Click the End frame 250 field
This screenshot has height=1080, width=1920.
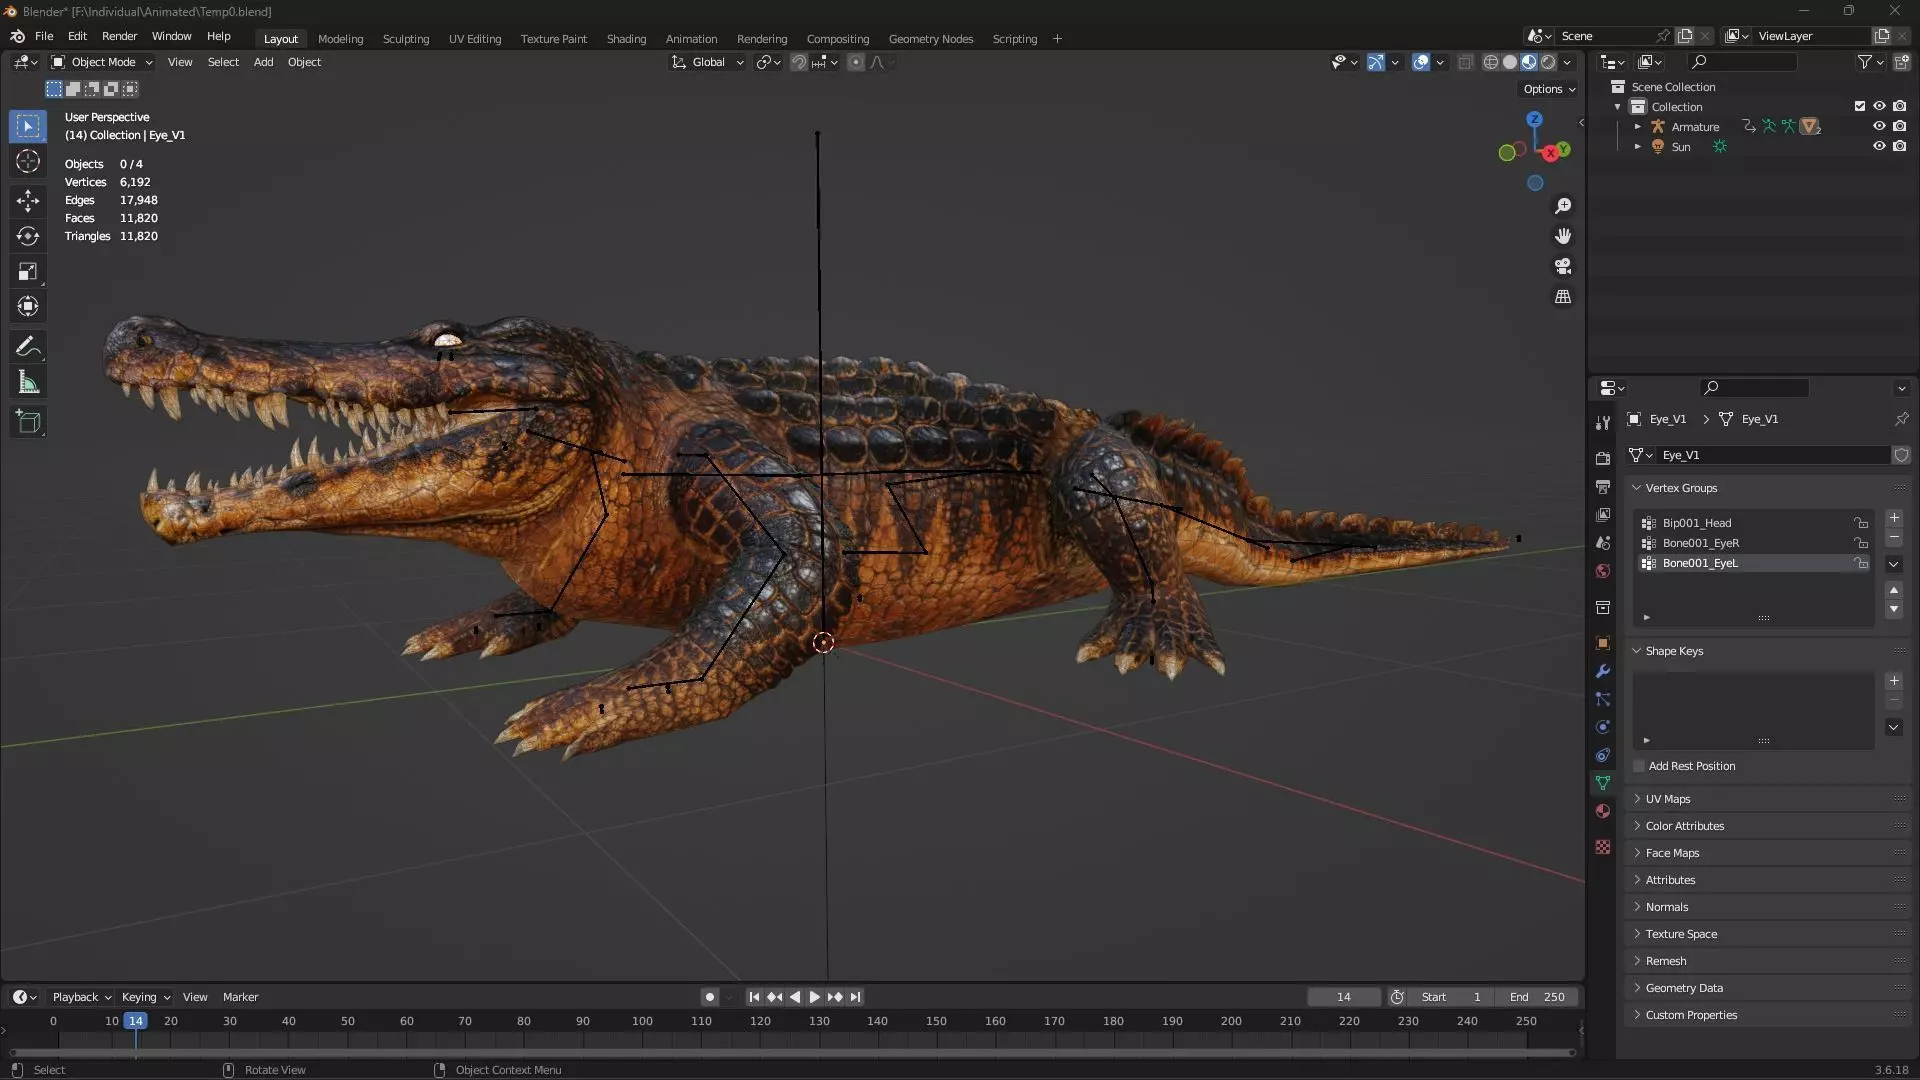[1537, 997]
